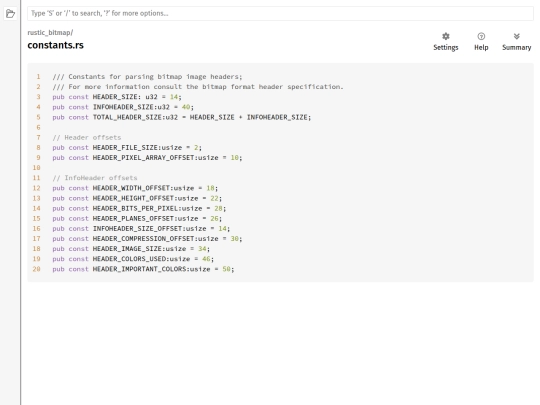Go to rustic_bitmap/ breadcrumb link

coord(50,32)
